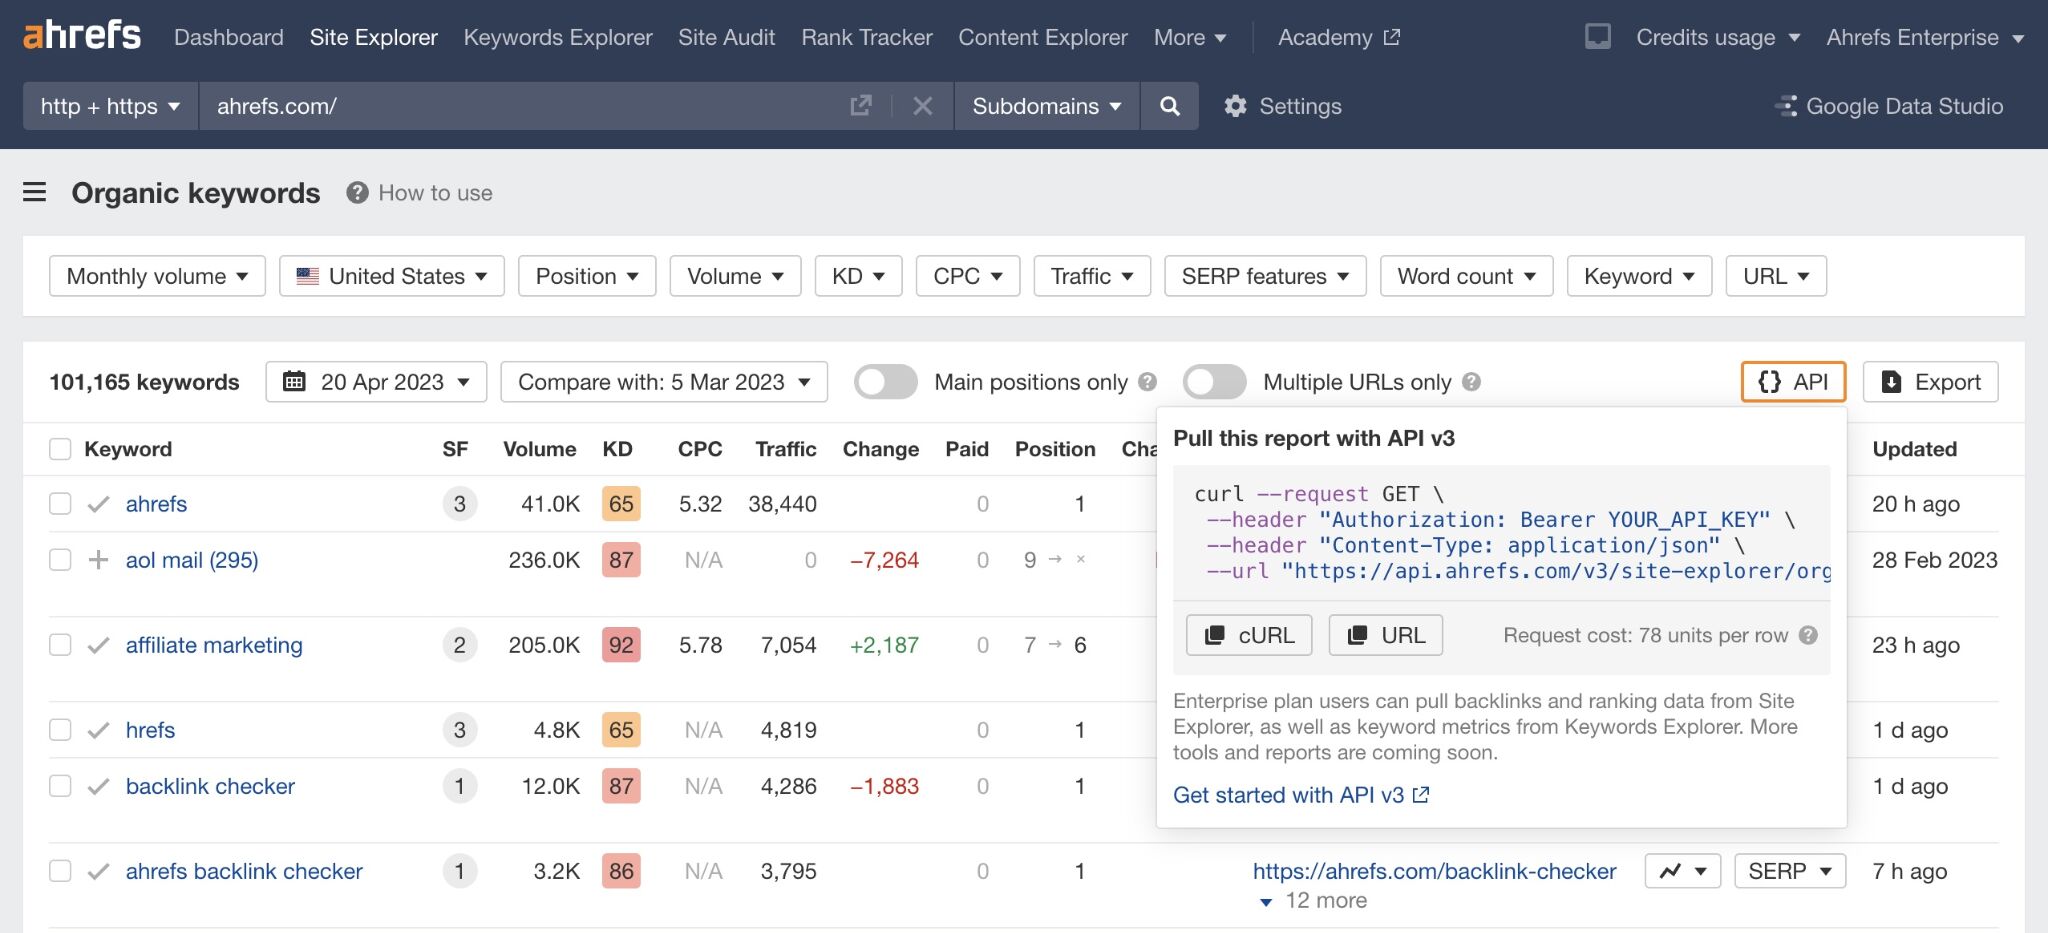The height and width of the screenshot is (933, 2048).
Task: Enable Main positions only toggle
Action: 885,382
